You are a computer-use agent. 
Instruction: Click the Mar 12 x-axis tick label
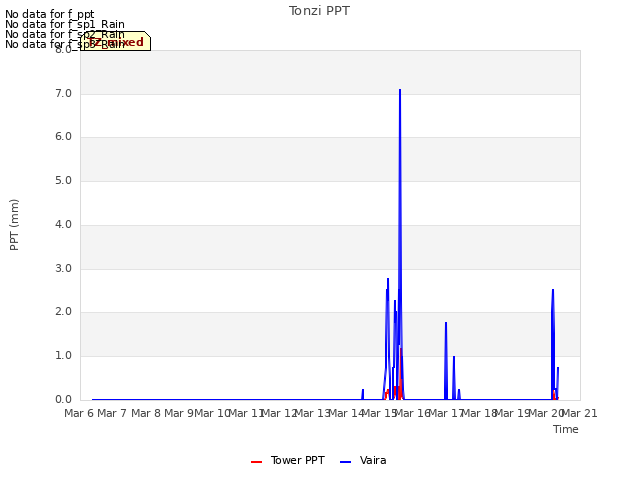[279, 413]
